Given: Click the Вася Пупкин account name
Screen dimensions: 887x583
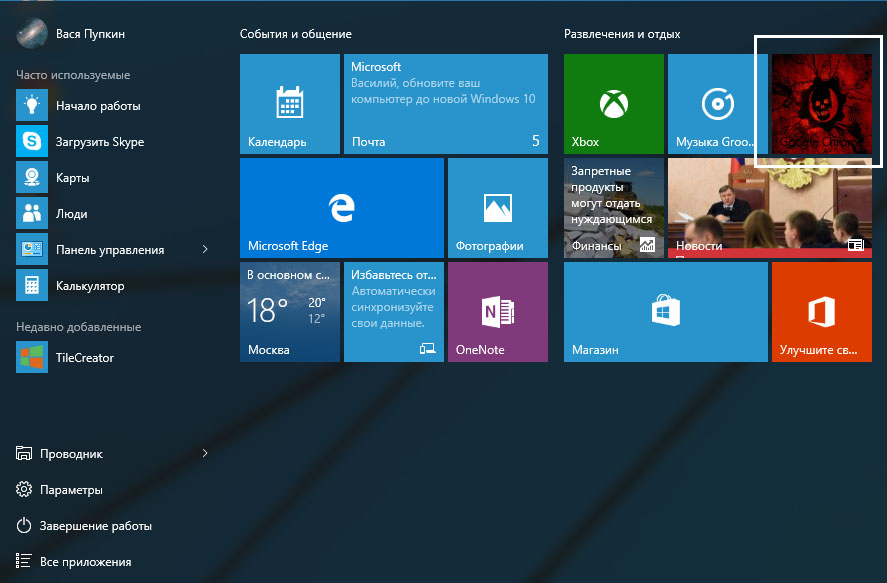Looking at the screenshot, I should pyautogui.click(x=90, y=34).
